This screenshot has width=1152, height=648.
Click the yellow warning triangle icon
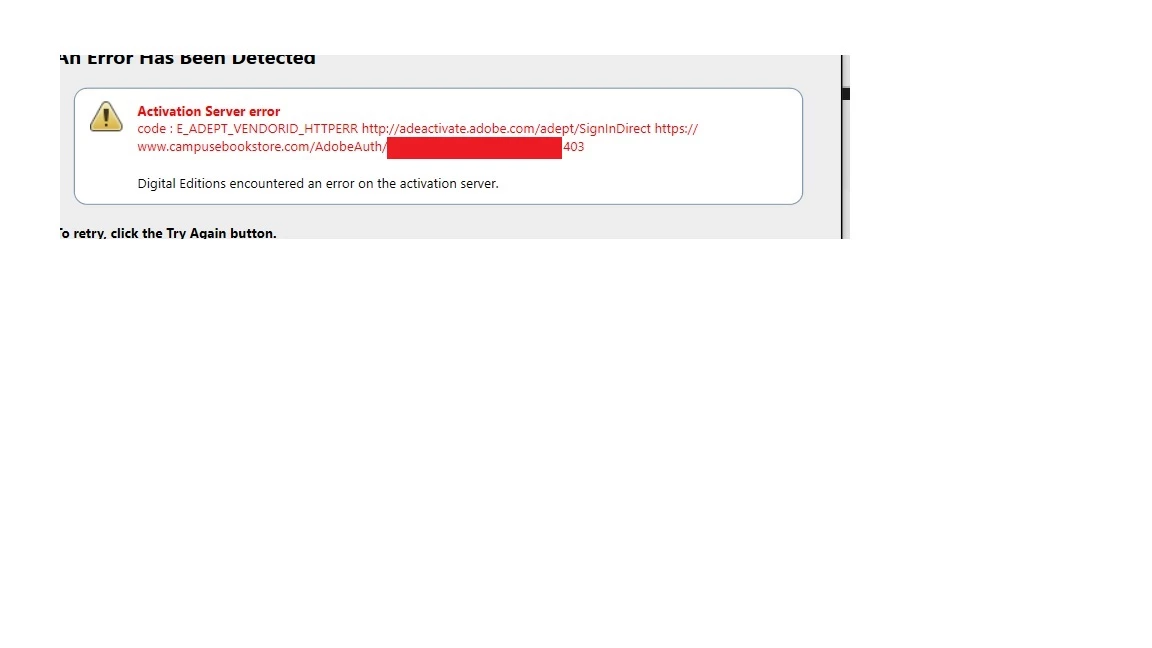(106, 116)
